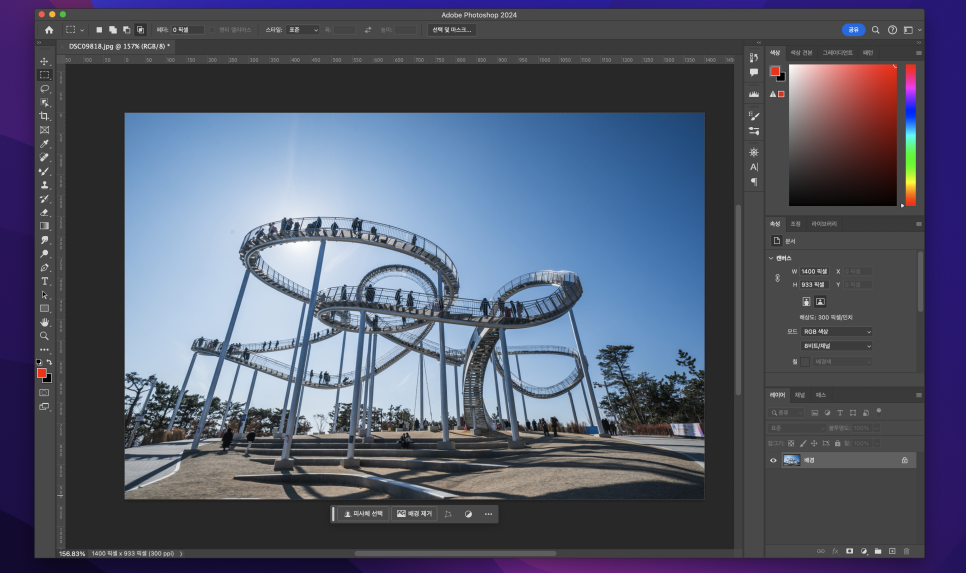Select the Hand tool
The image size is (966, 573).
tap(44, 322)
